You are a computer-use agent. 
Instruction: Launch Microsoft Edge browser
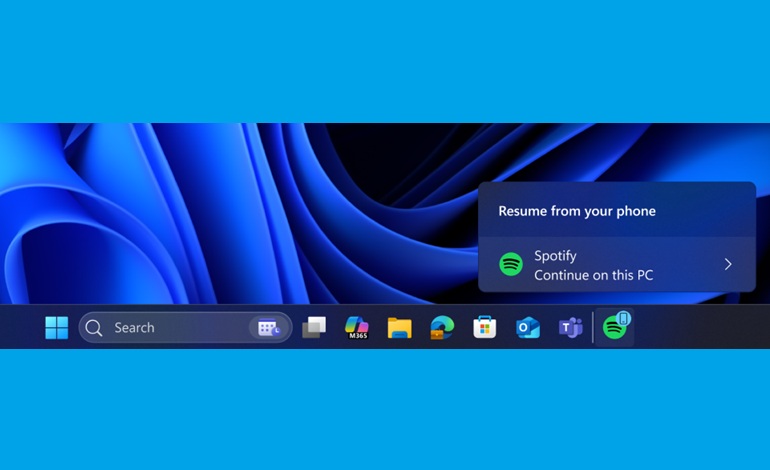[x=442, y=328]
